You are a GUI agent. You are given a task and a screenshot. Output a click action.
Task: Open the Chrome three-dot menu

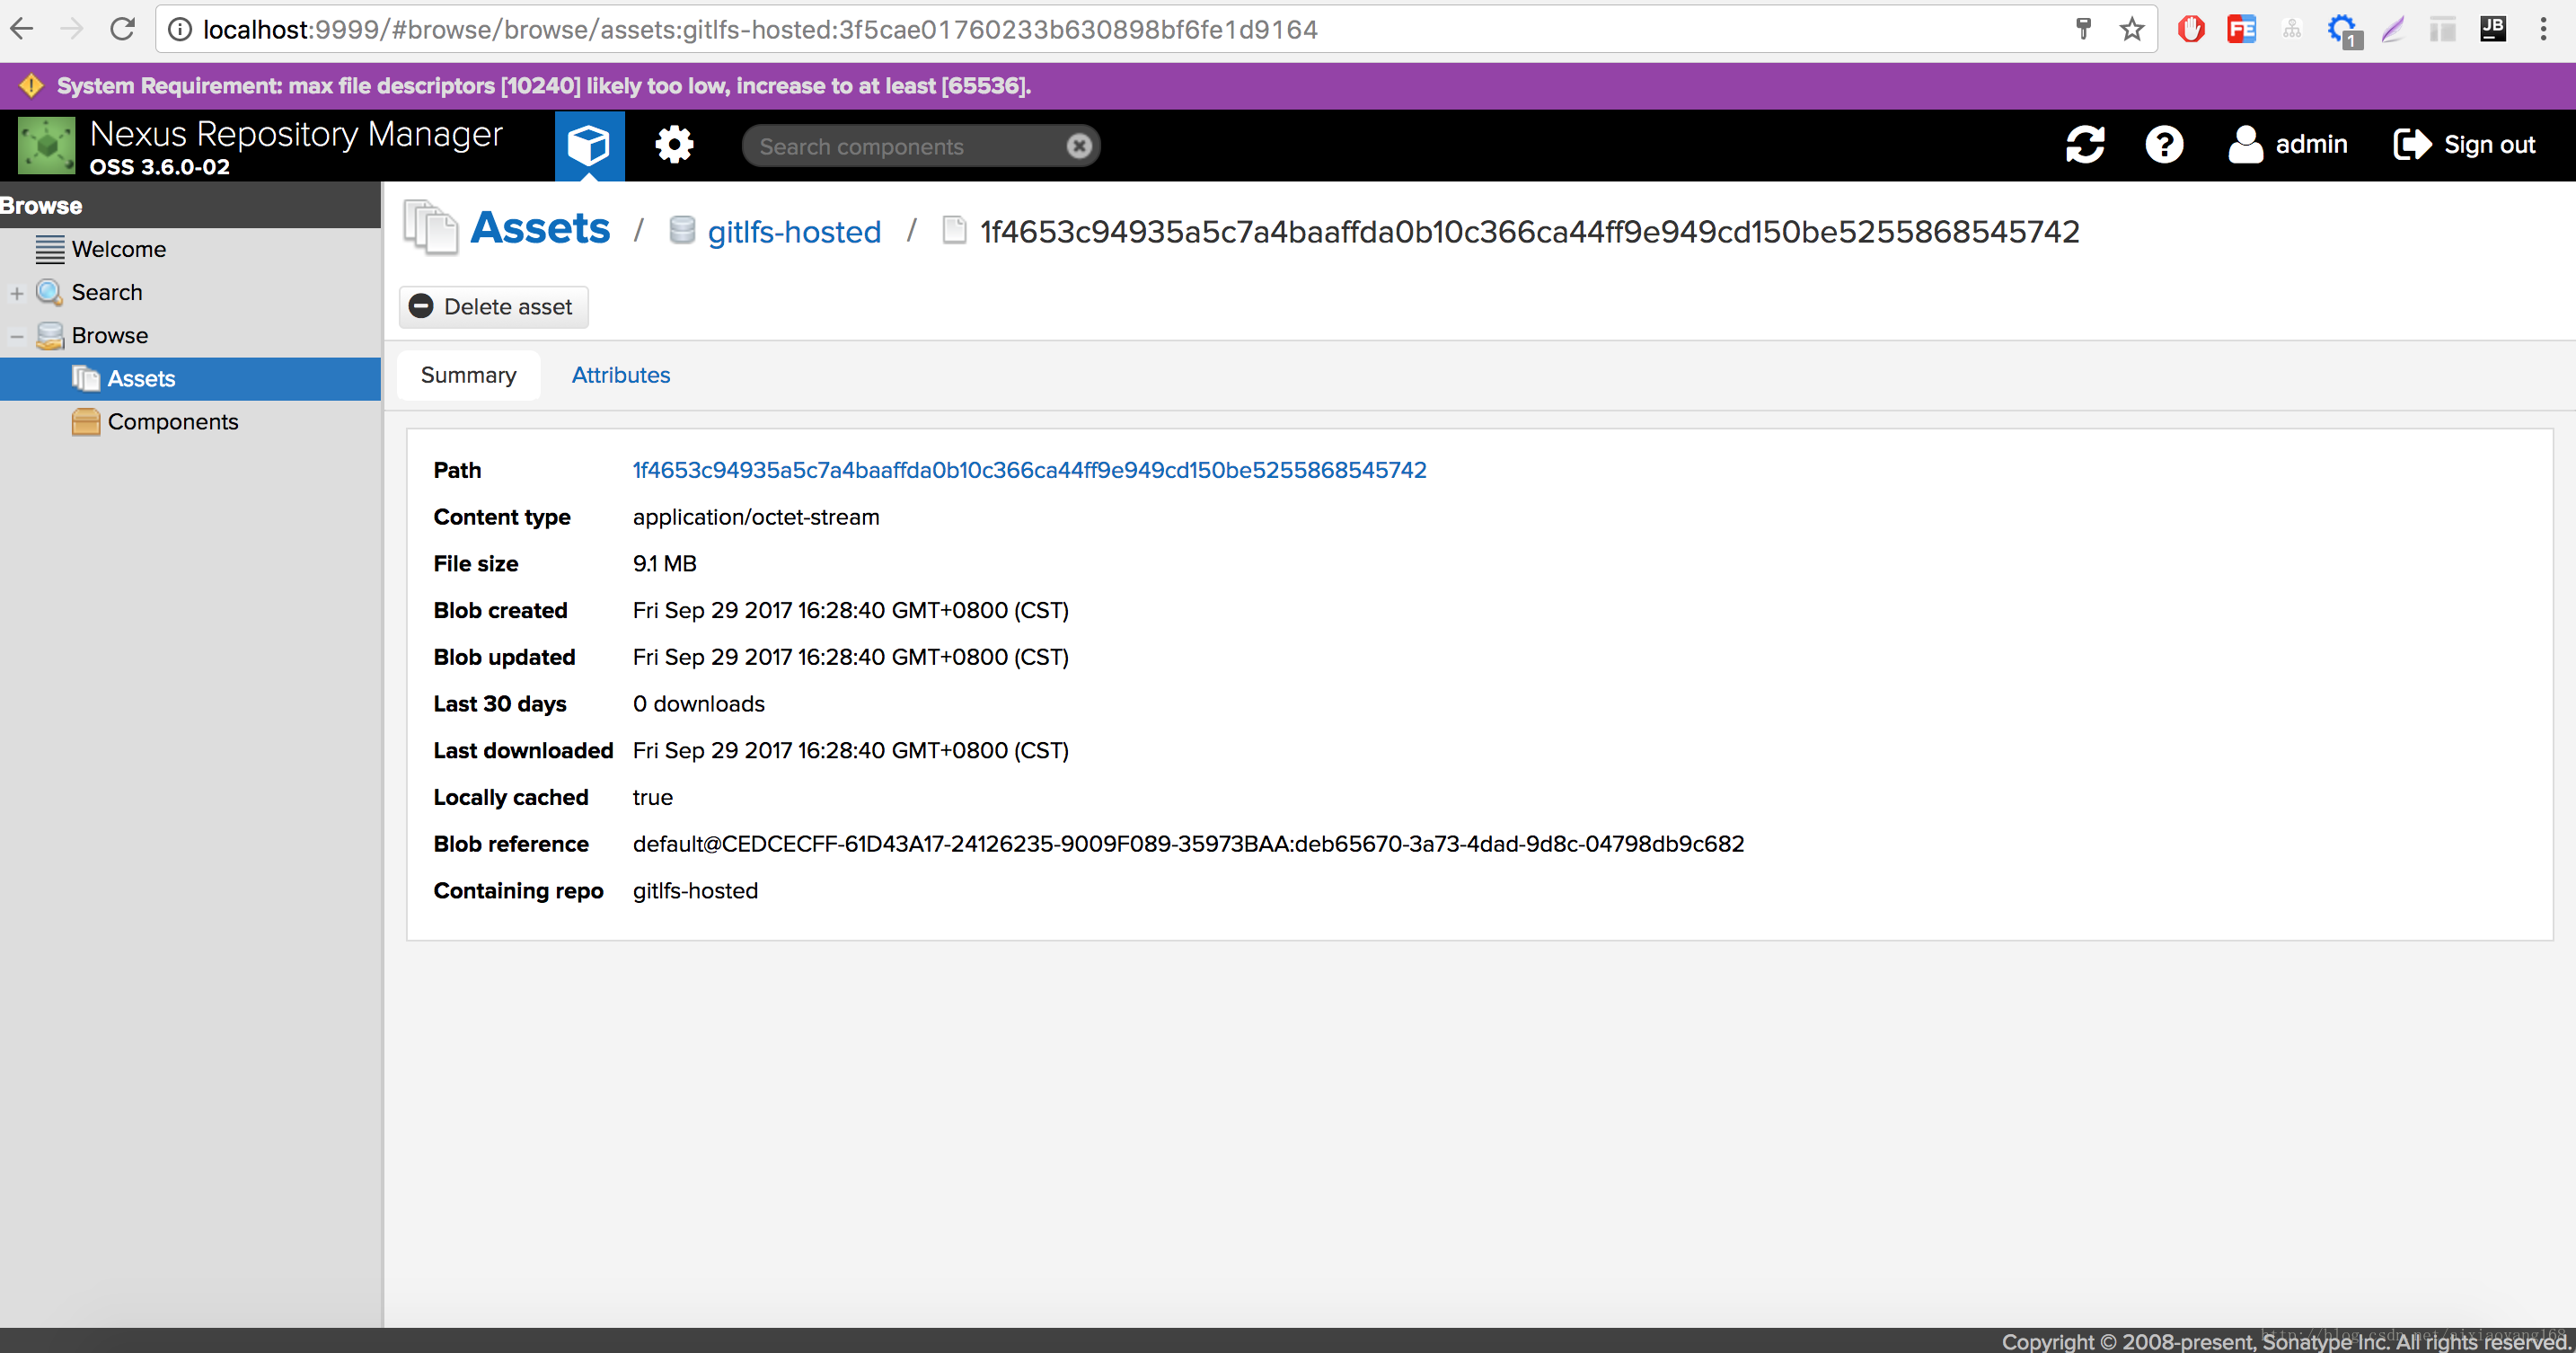pos(2543,30)
